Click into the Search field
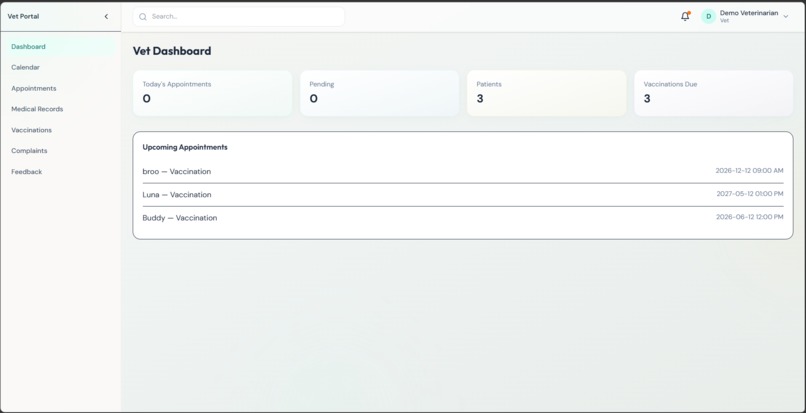 tap(239, 16)
